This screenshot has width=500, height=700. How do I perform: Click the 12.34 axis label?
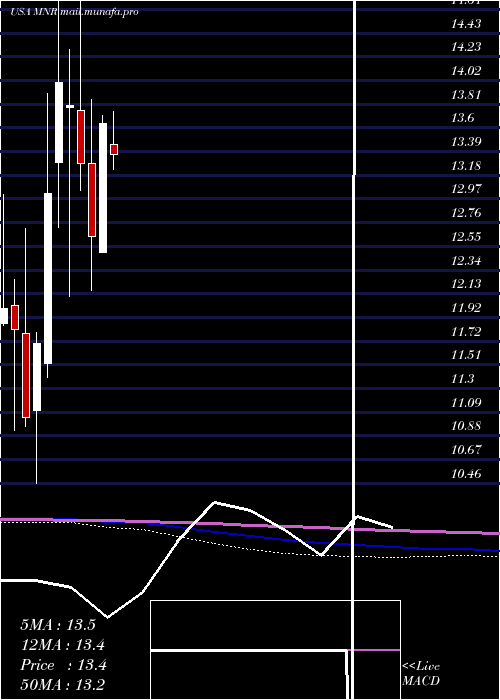click(x=466, y=261)
